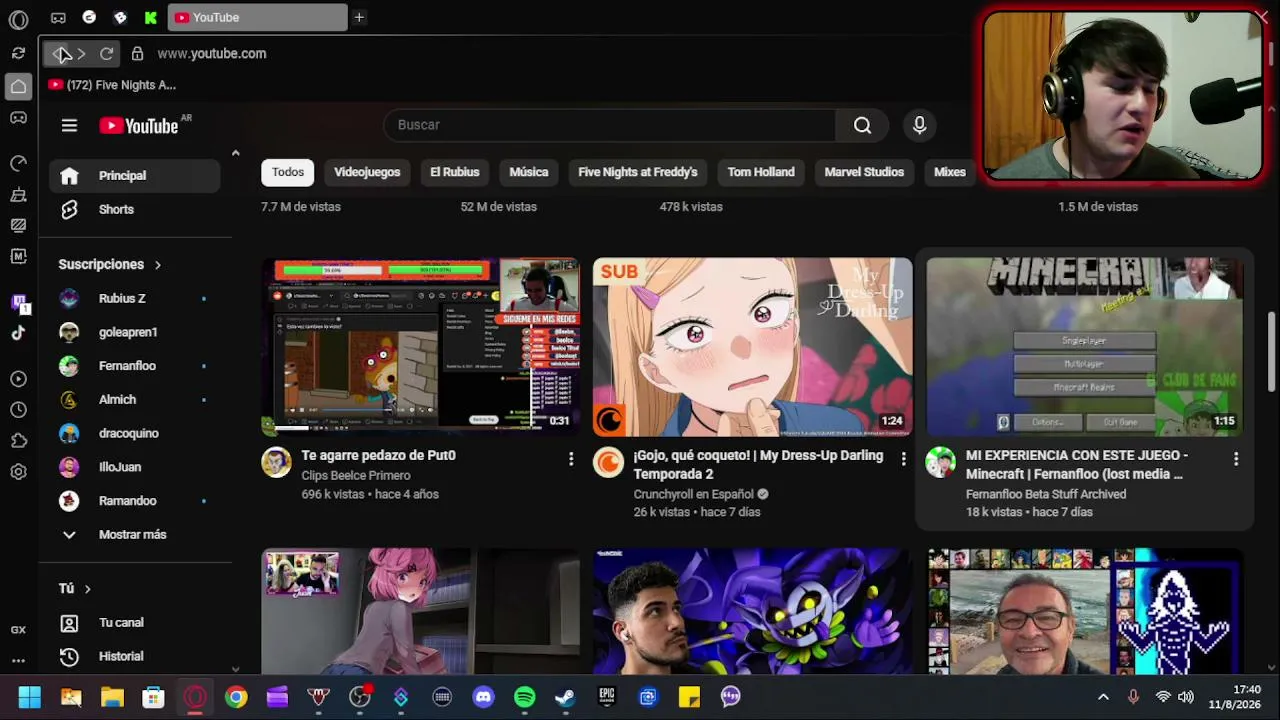Switch to the YouTube tab
This screenshot has height=720, width=1280.
click(x=257, y=17)
